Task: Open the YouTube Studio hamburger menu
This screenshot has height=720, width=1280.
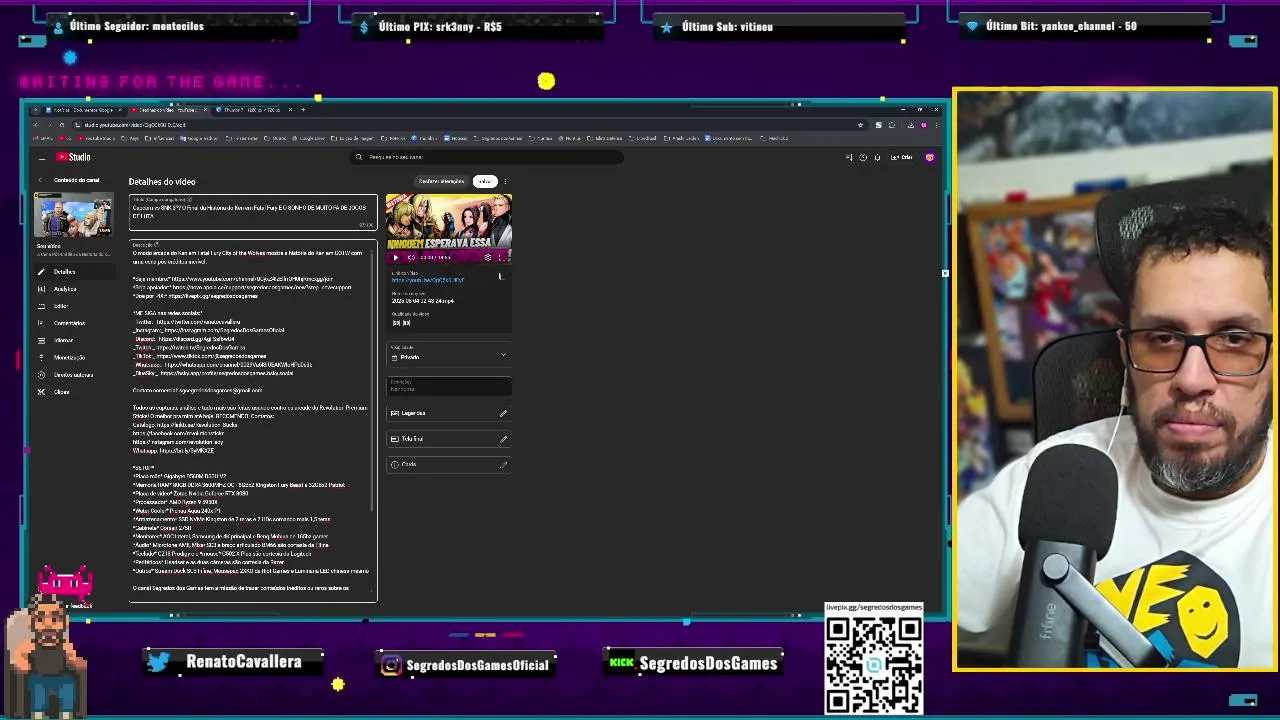Action: (x=41, y=158)
